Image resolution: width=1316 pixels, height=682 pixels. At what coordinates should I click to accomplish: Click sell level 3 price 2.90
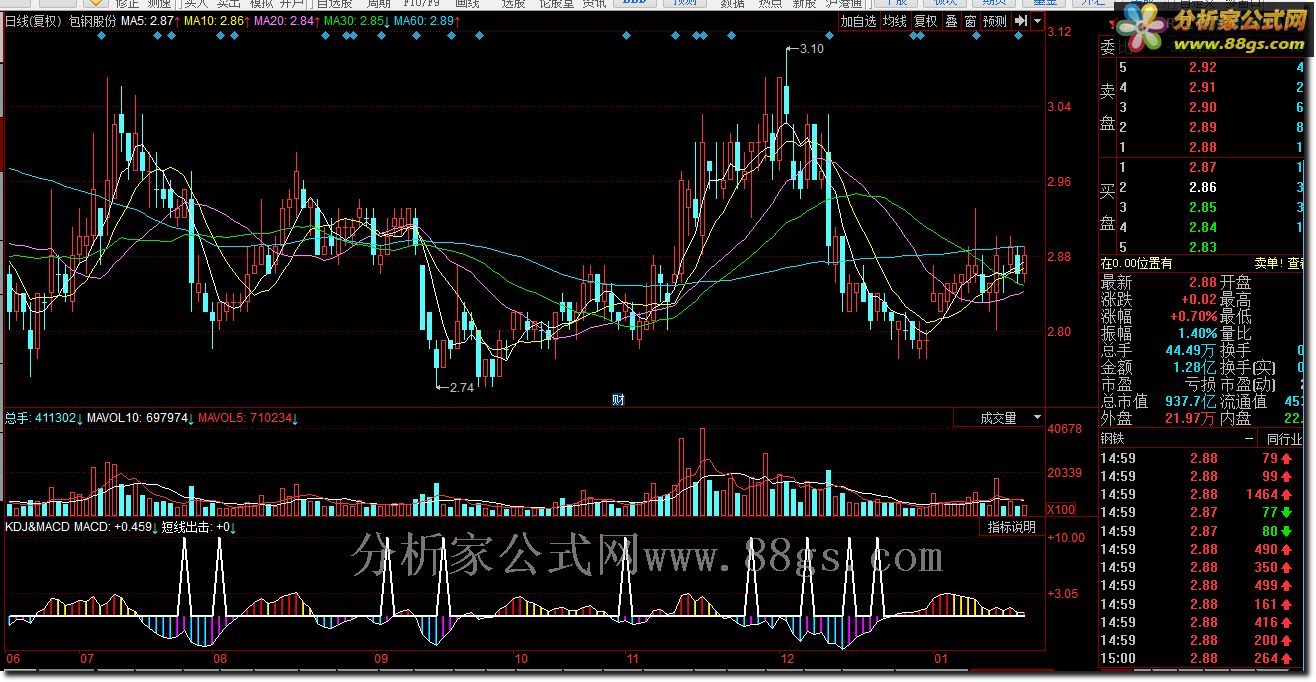(x=1203, y=107)
